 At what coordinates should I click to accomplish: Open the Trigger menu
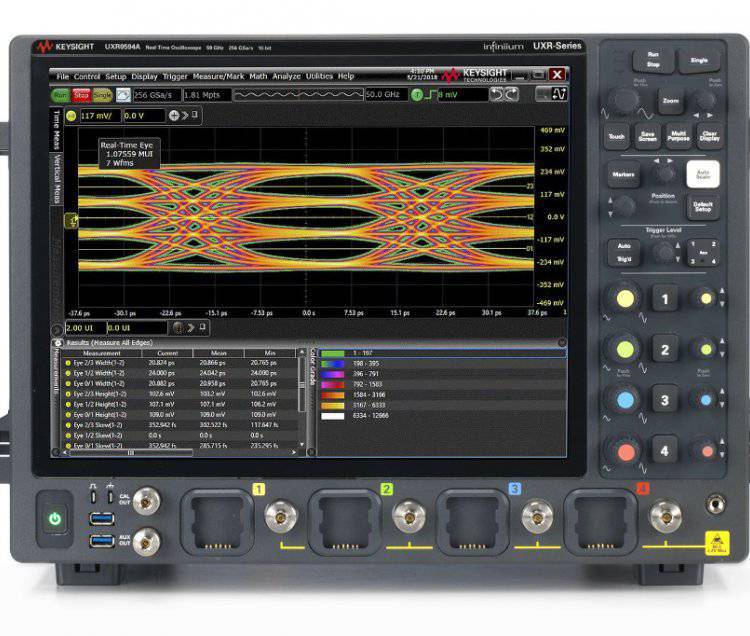click(x=175, y=77)
